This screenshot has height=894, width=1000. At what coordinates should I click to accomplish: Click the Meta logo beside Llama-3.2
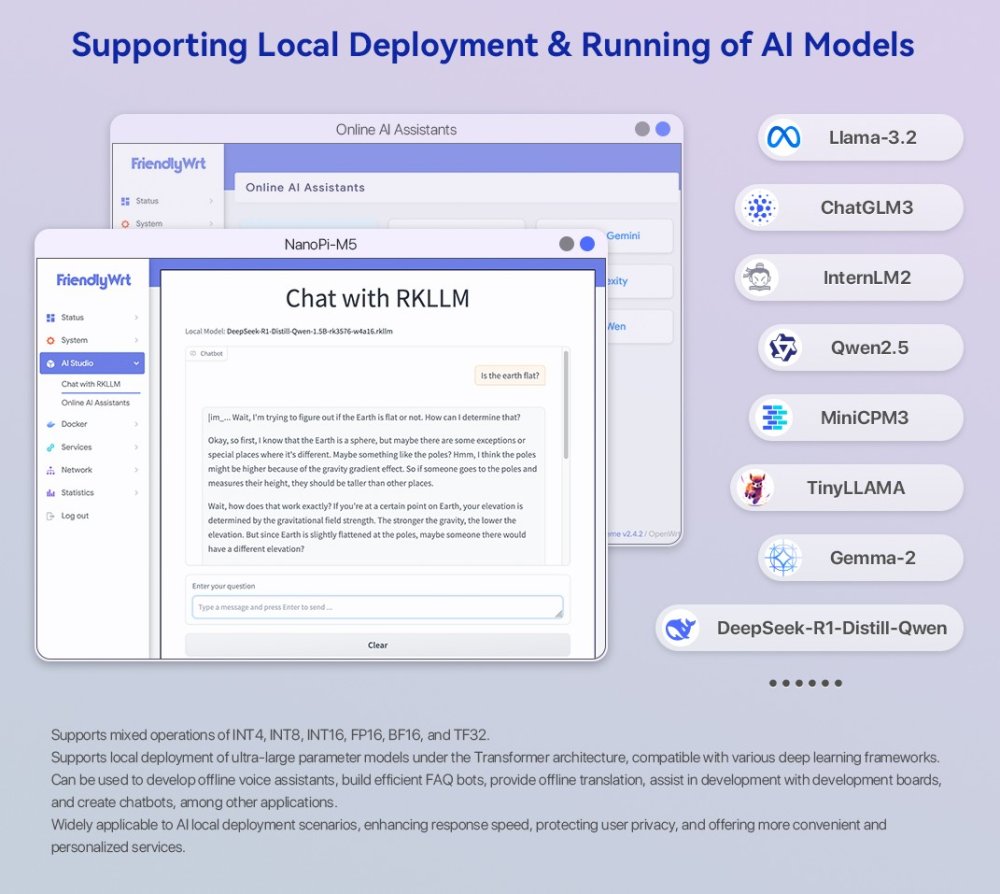(x=783, y=137)
